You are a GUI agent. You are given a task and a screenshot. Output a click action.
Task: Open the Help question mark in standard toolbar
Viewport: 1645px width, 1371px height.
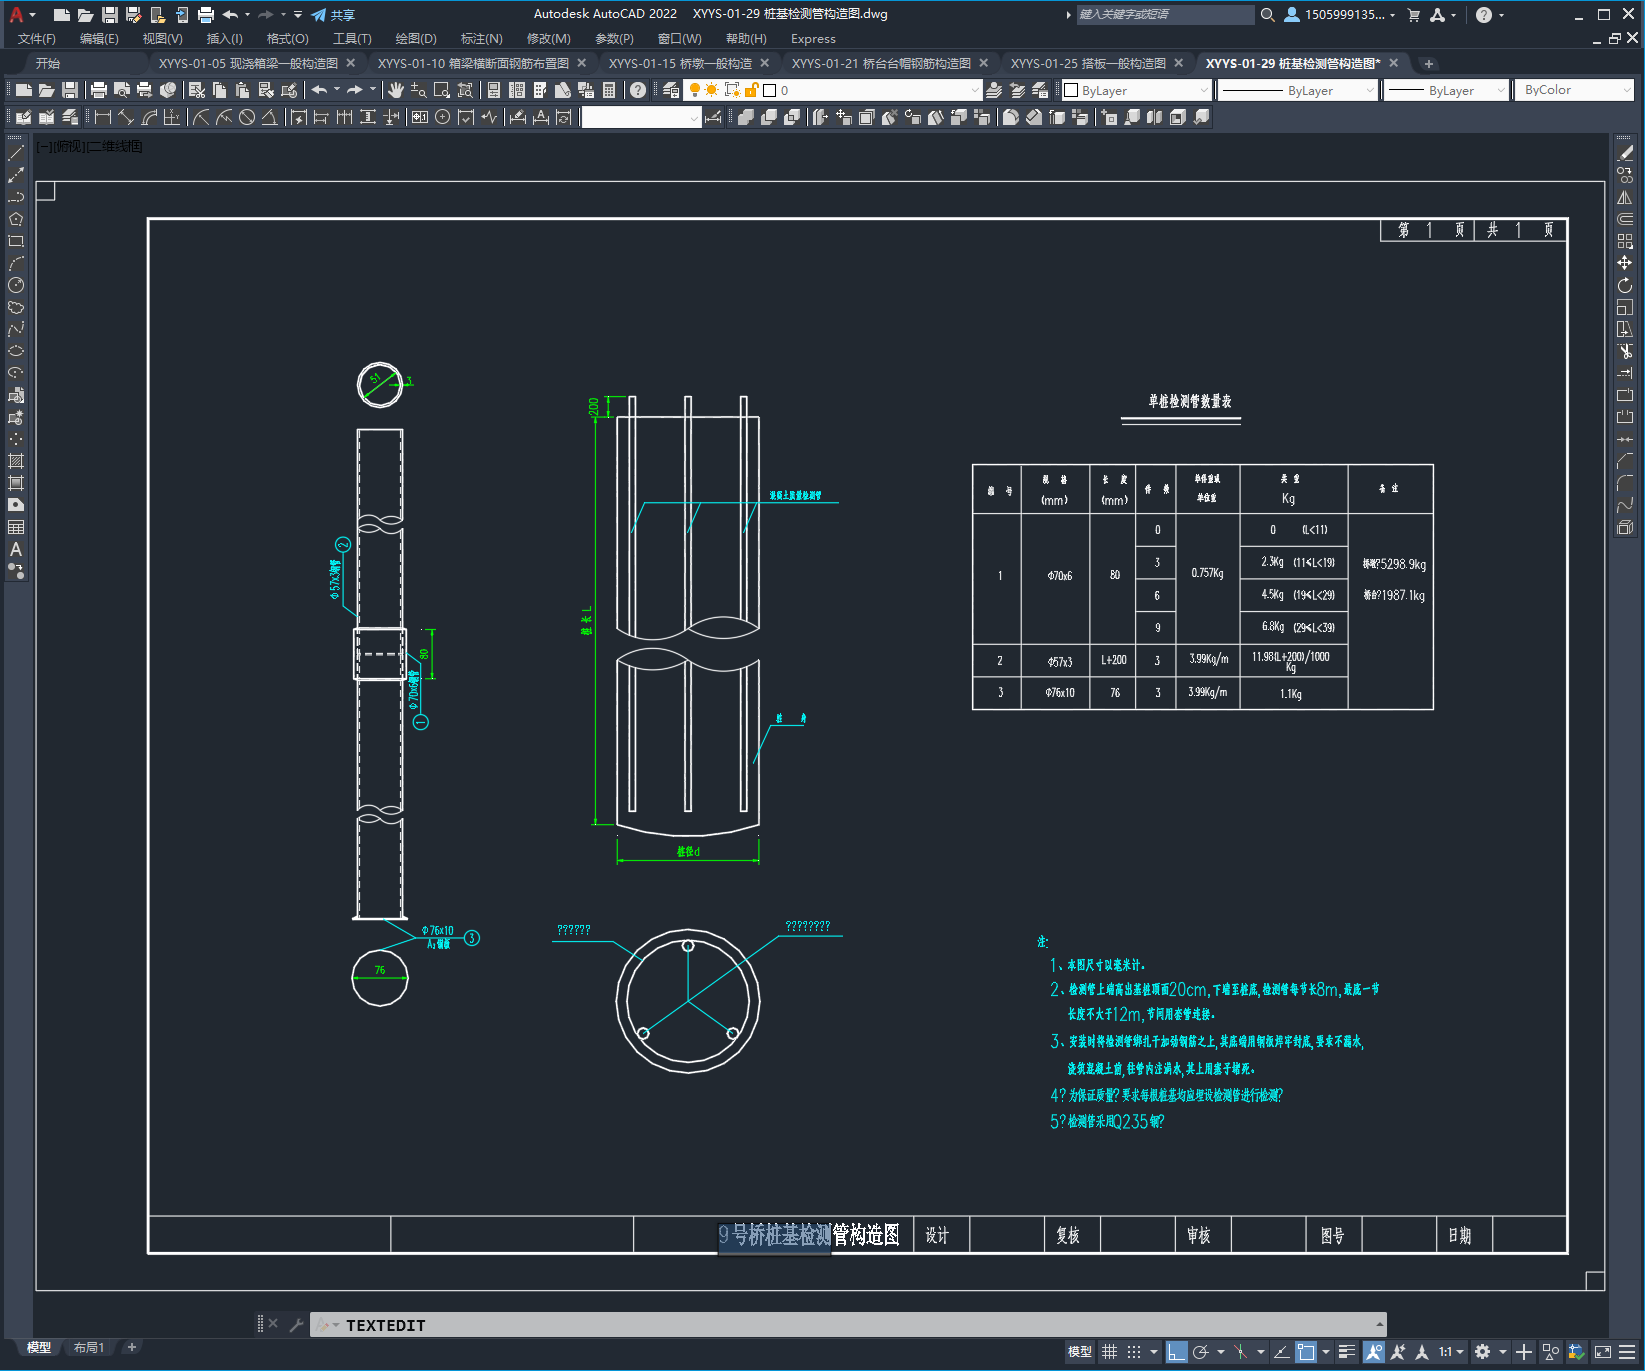(x=638, y=90)
